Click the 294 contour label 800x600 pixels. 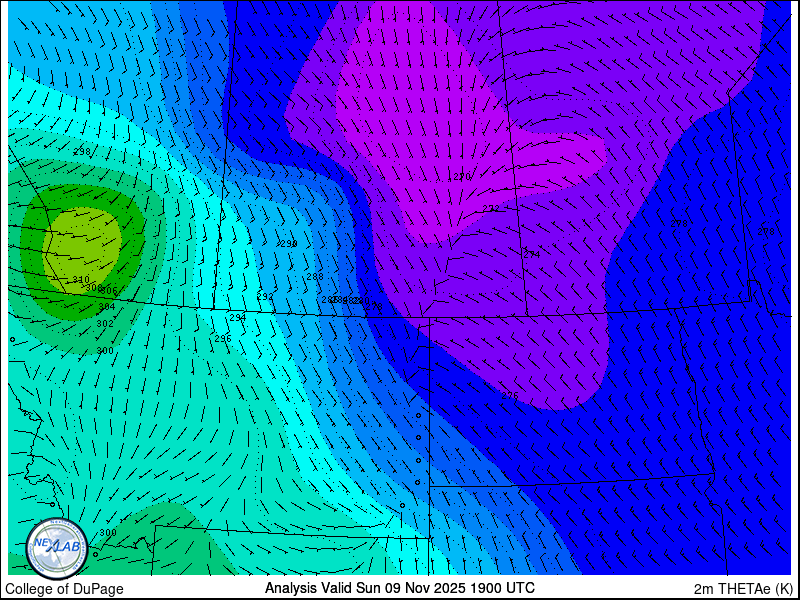238,317
